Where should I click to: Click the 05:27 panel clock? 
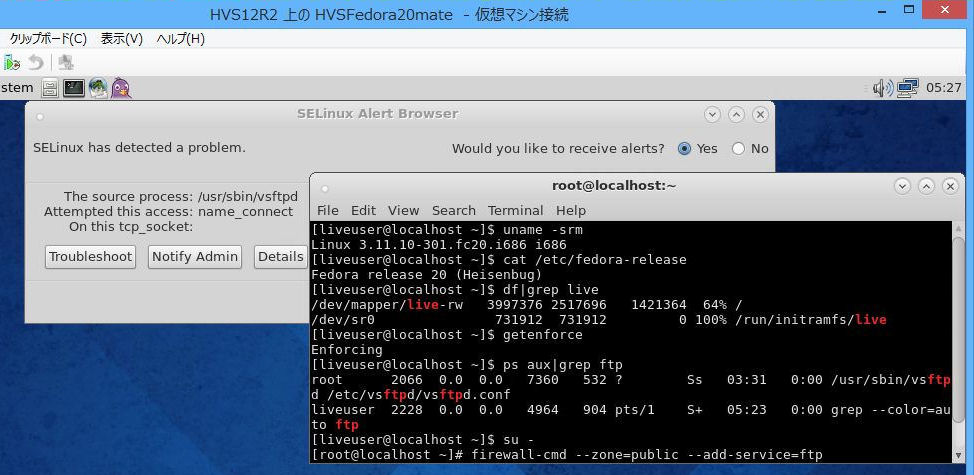click(944, 88)
